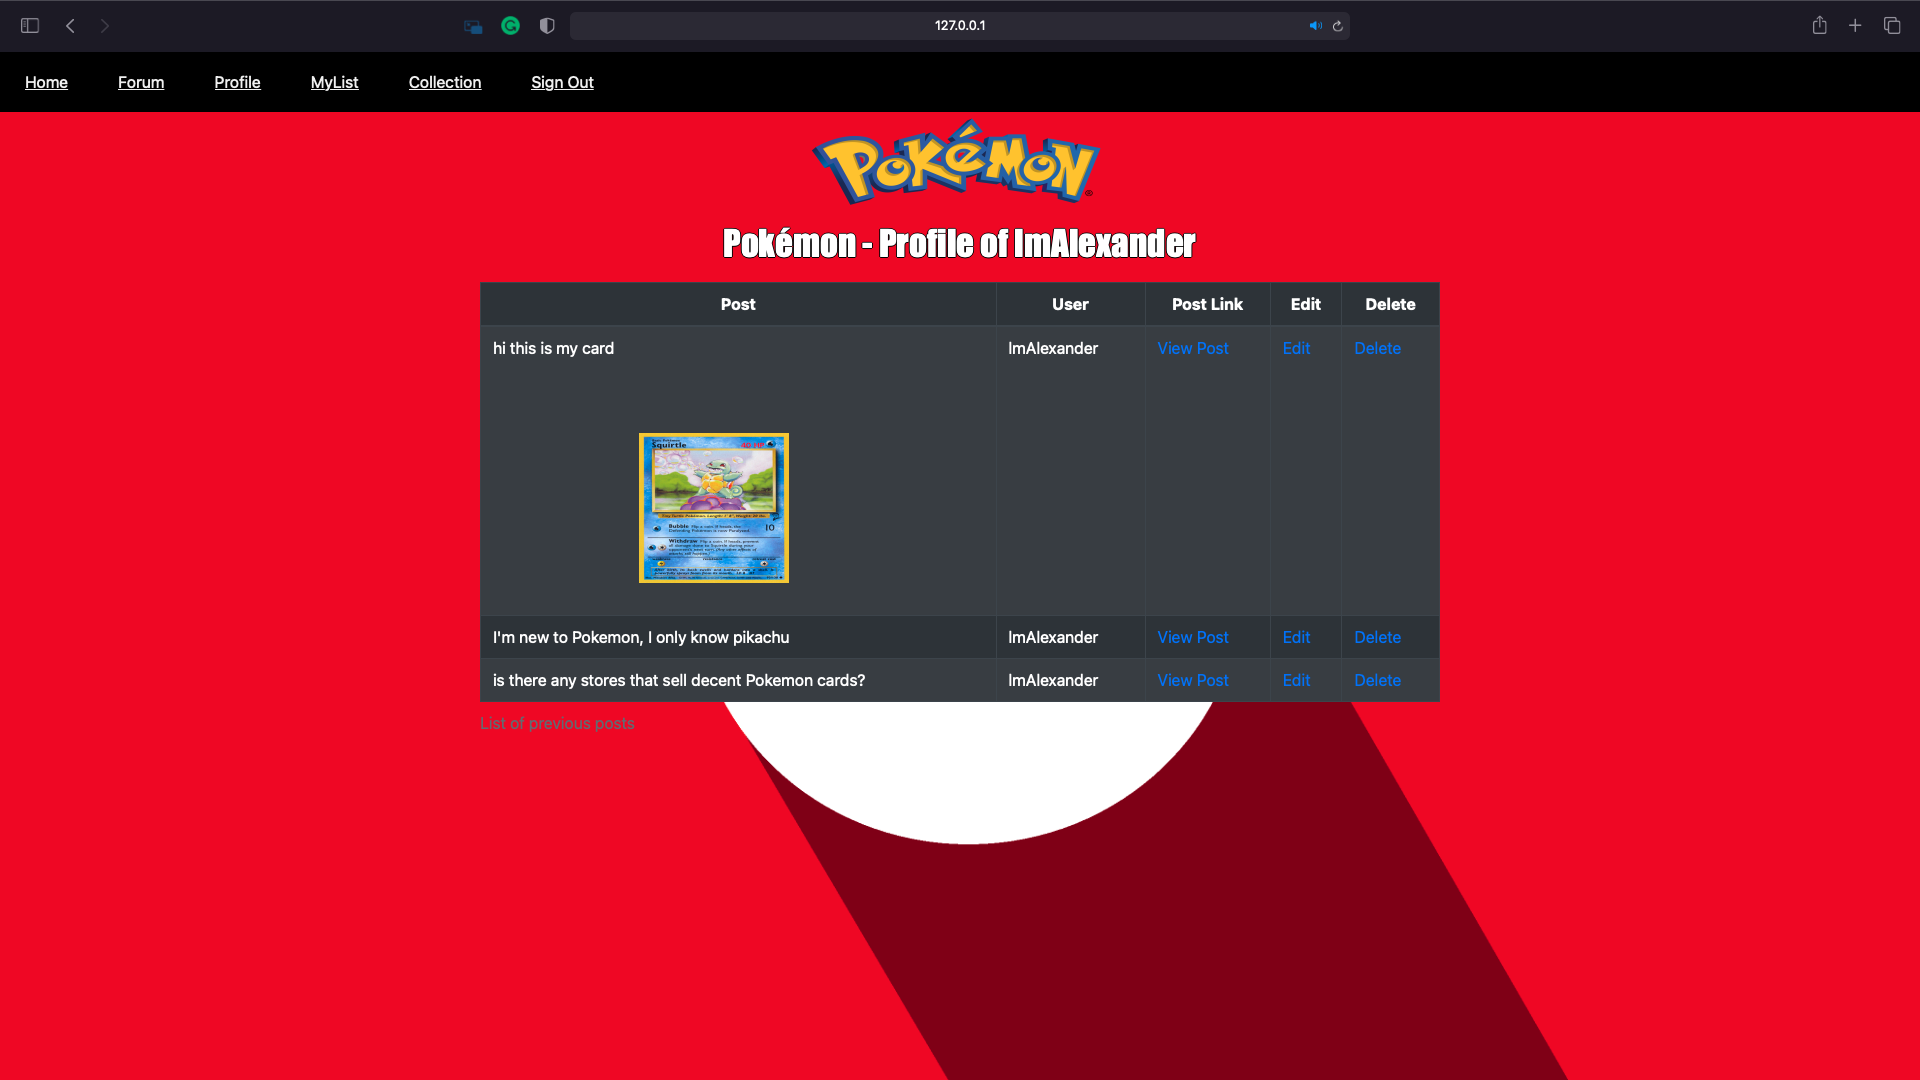Click 'List of previous posts' caption
Screen dimensions: 1920x1080
tap(557, 723)
